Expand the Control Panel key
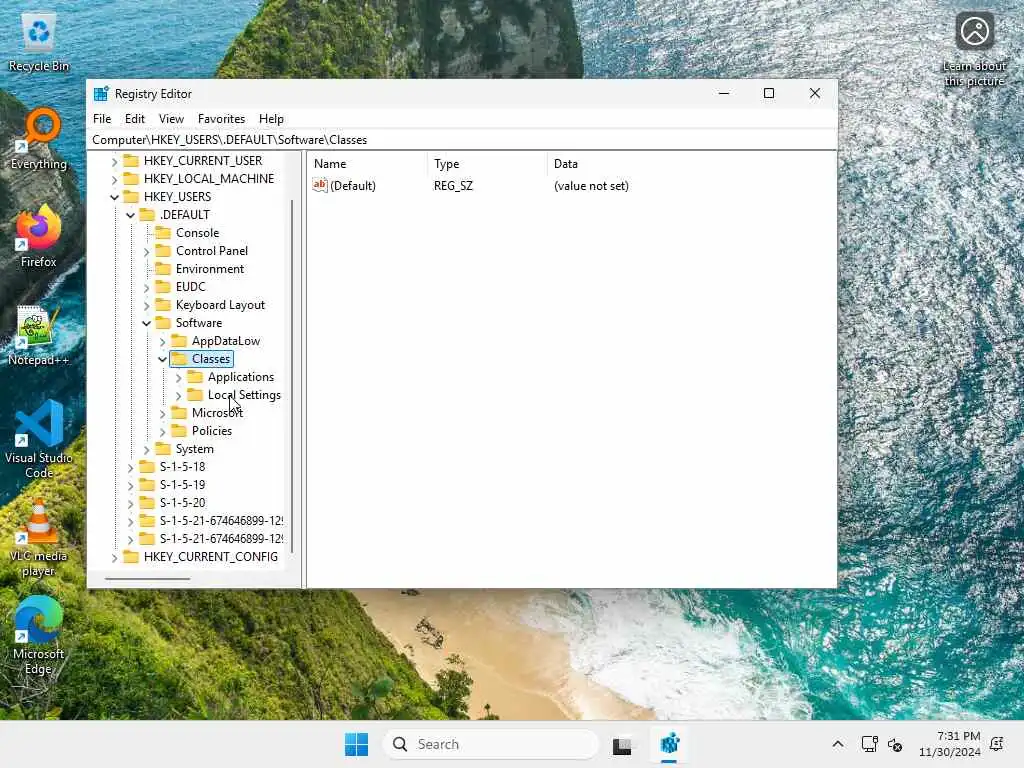The width and height of the screenshot is (1024, 768). [x=146, y=251]
